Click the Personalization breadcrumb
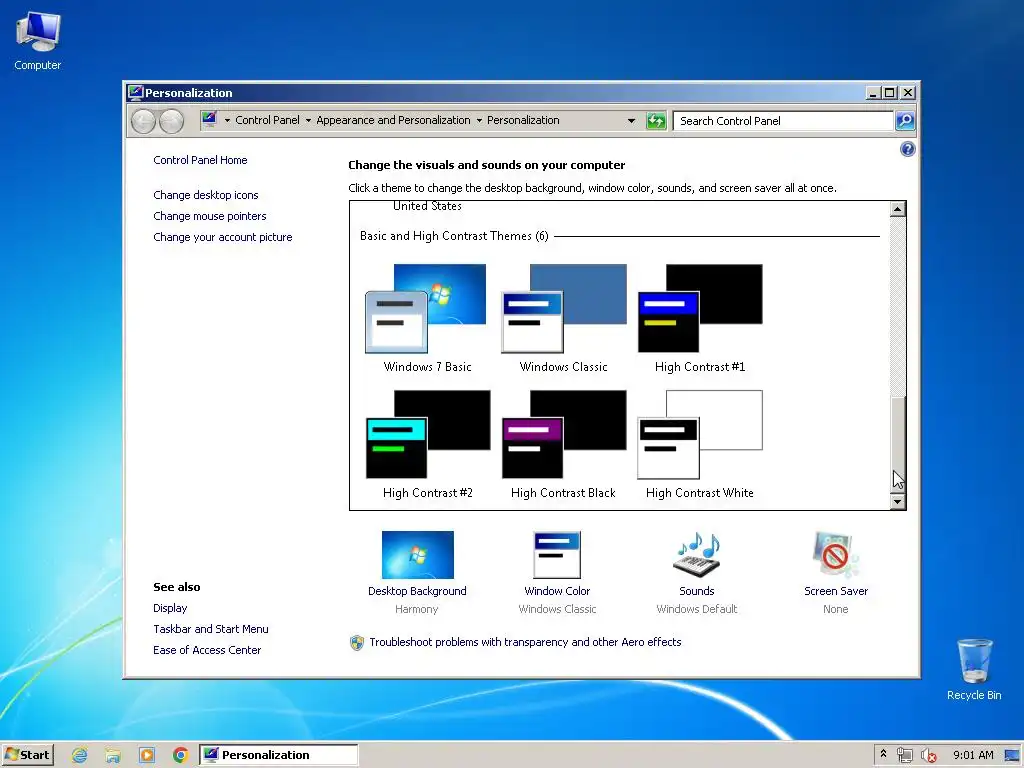This screenshot has width=1024, height=768. coord(523,120)
